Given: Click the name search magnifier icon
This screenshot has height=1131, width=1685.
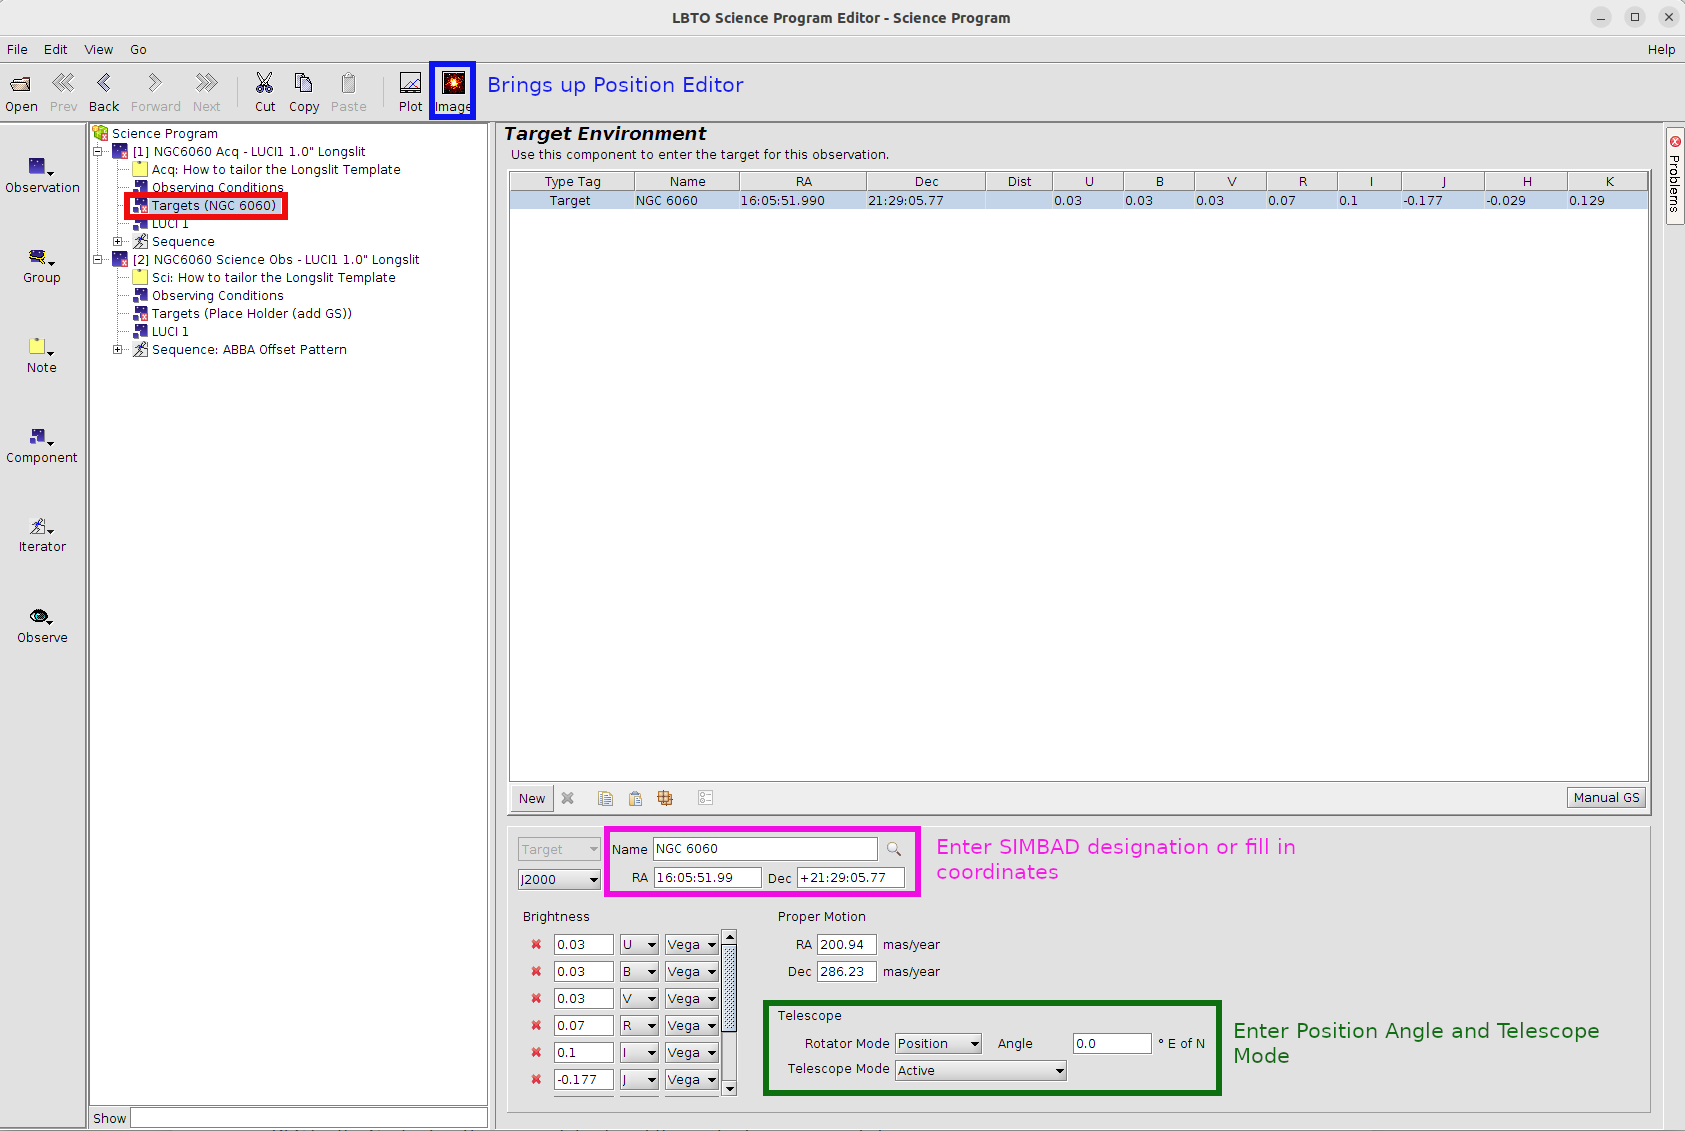Looking at the screenshot, I should click(894, 849).
